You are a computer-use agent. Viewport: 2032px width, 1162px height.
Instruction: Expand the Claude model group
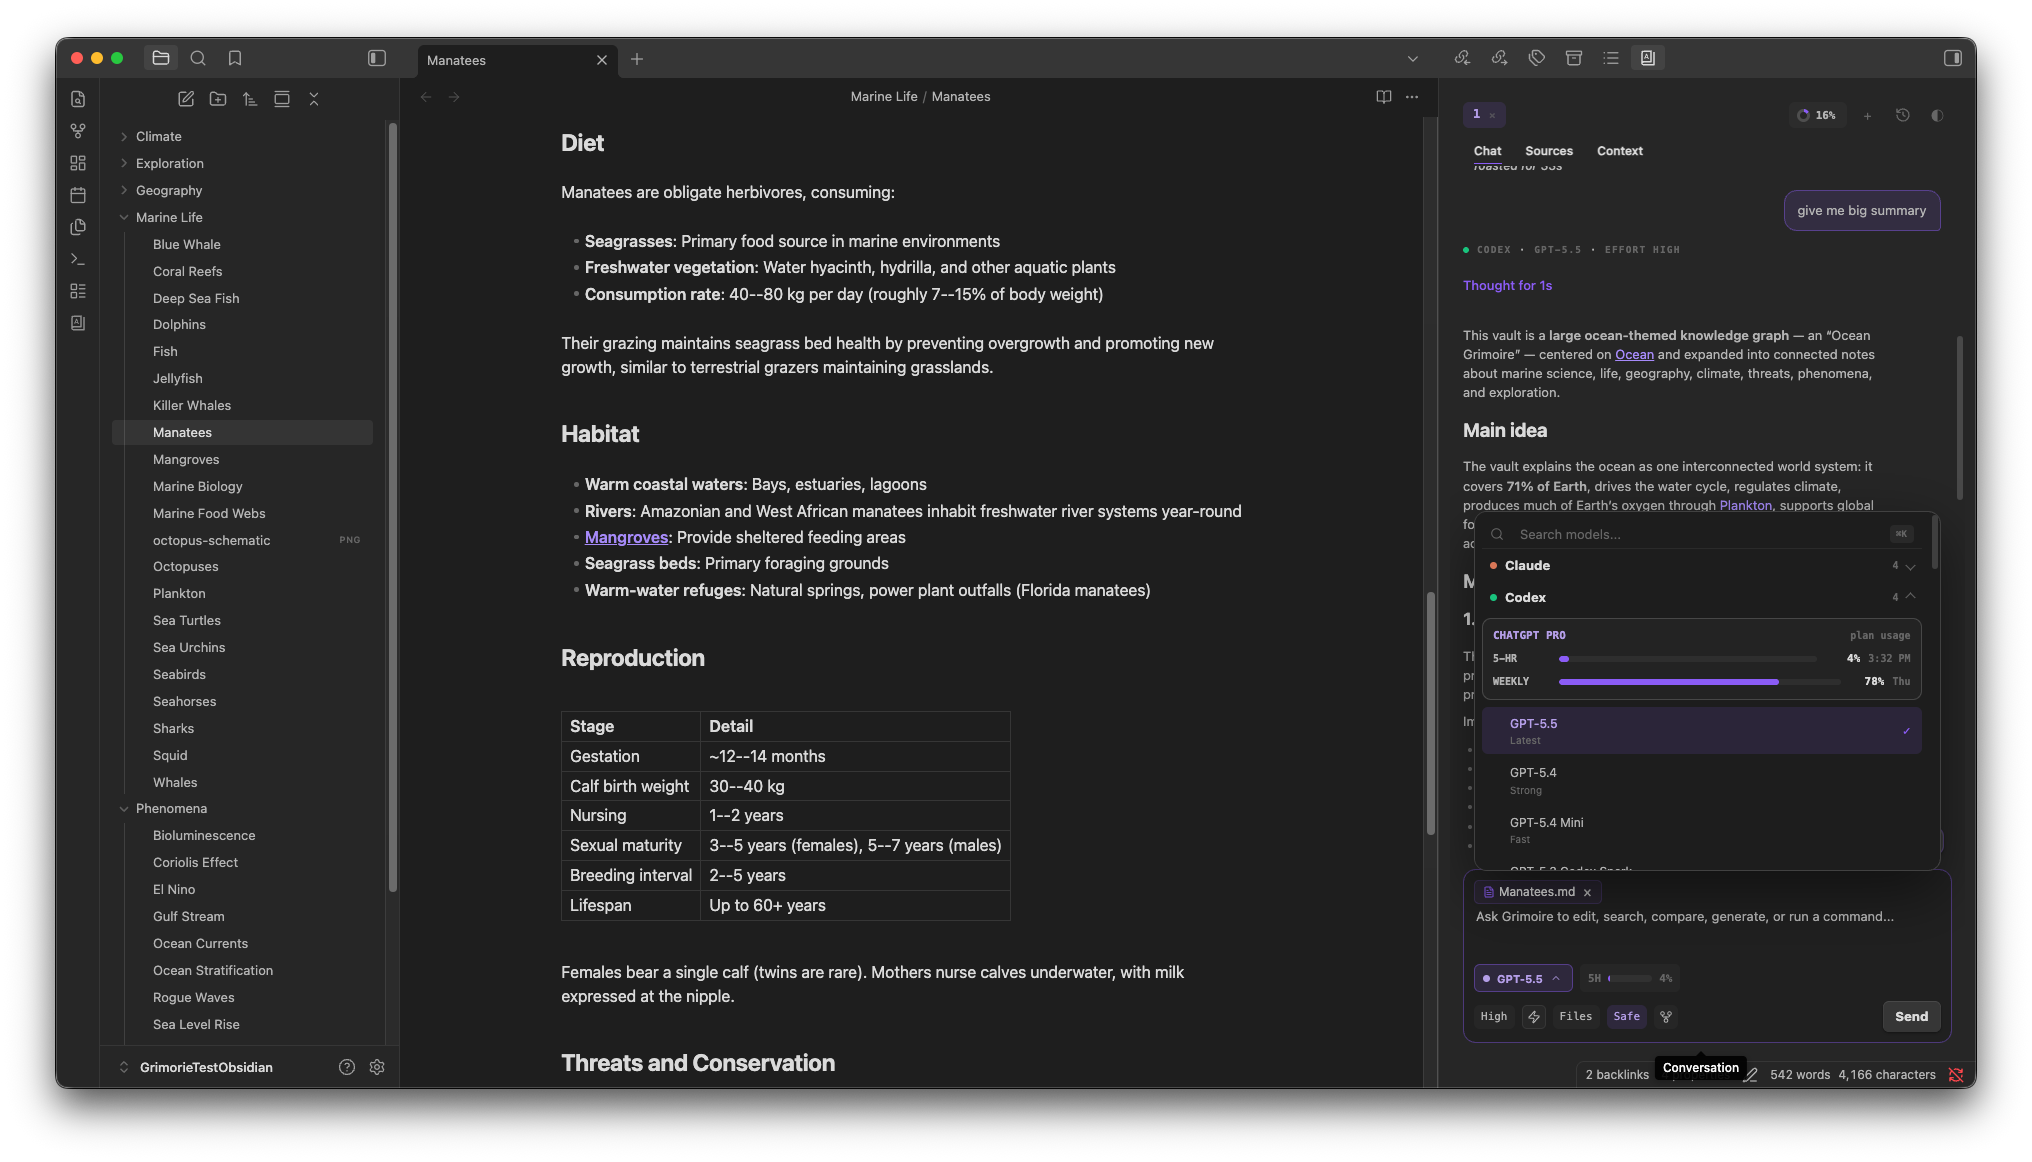pyautogui.click(x=1703, y=566)
